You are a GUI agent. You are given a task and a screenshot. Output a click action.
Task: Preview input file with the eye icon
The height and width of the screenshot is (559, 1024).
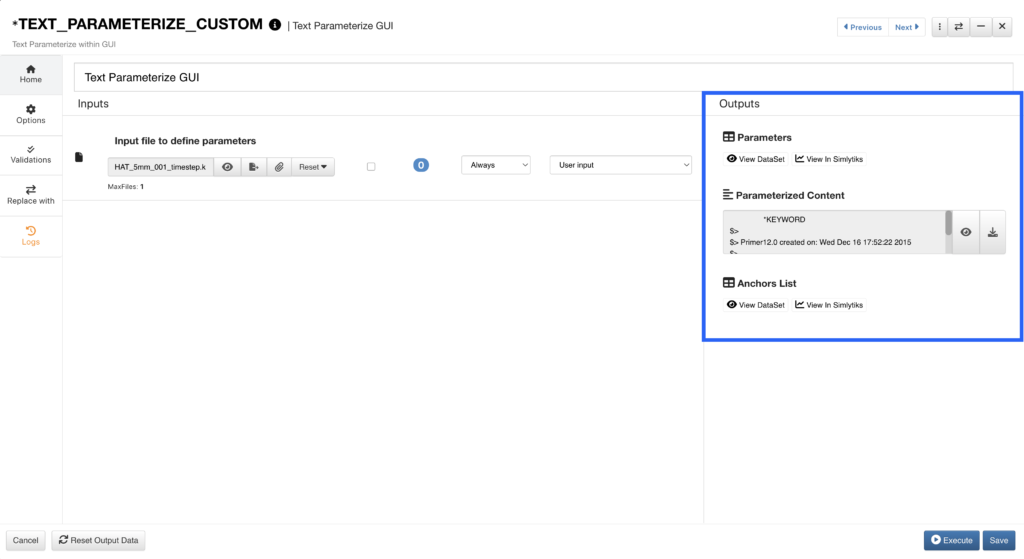coord(227,167)
